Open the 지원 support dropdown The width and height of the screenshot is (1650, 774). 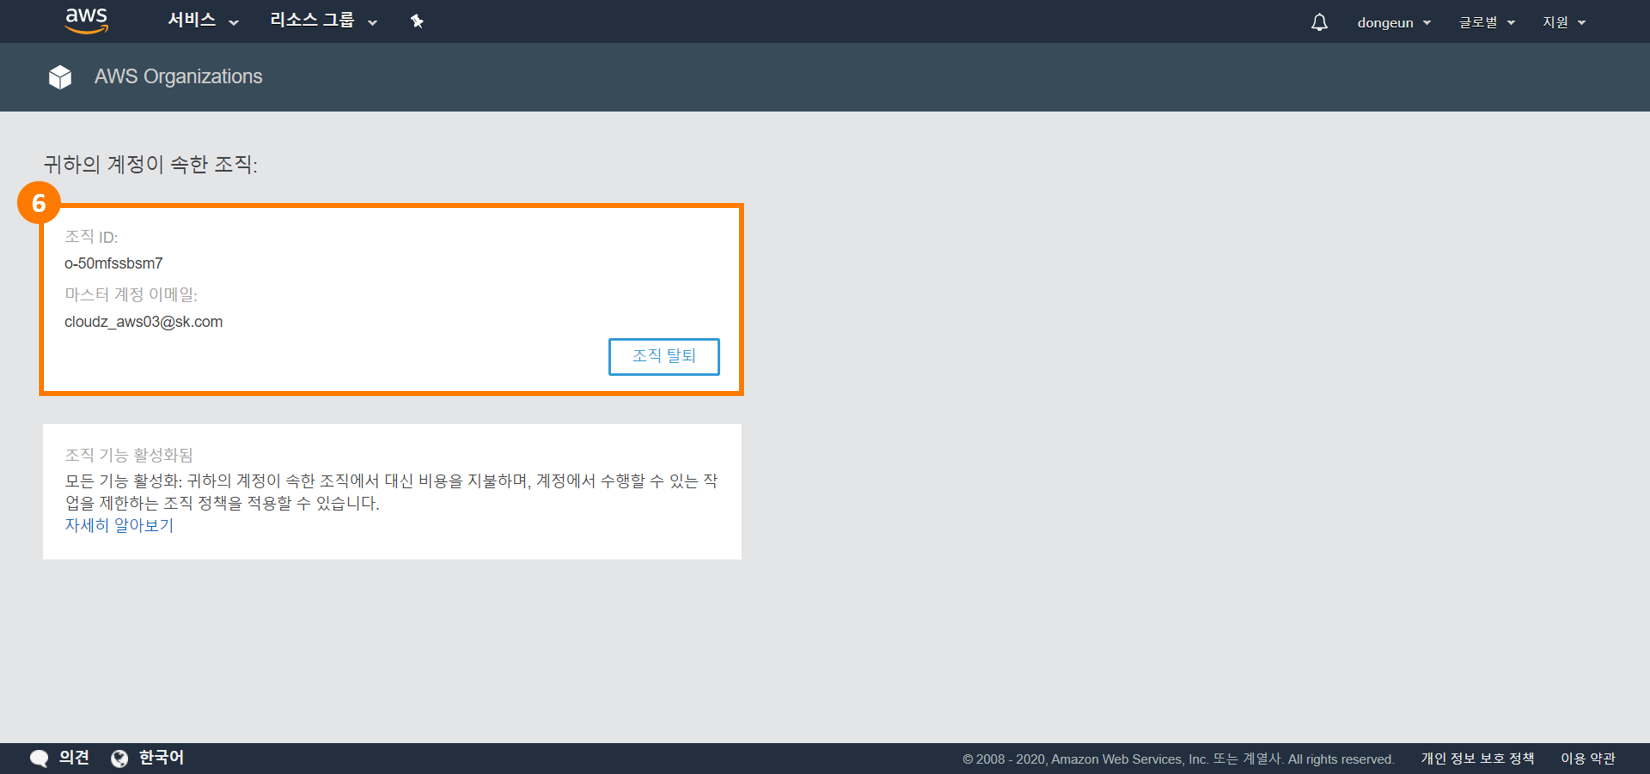pos(1564,22)
